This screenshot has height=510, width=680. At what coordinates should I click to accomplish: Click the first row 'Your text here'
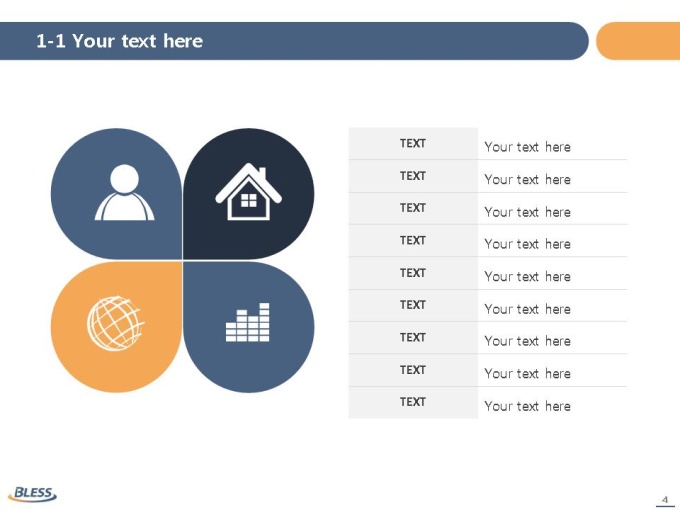tap(527, 147)
